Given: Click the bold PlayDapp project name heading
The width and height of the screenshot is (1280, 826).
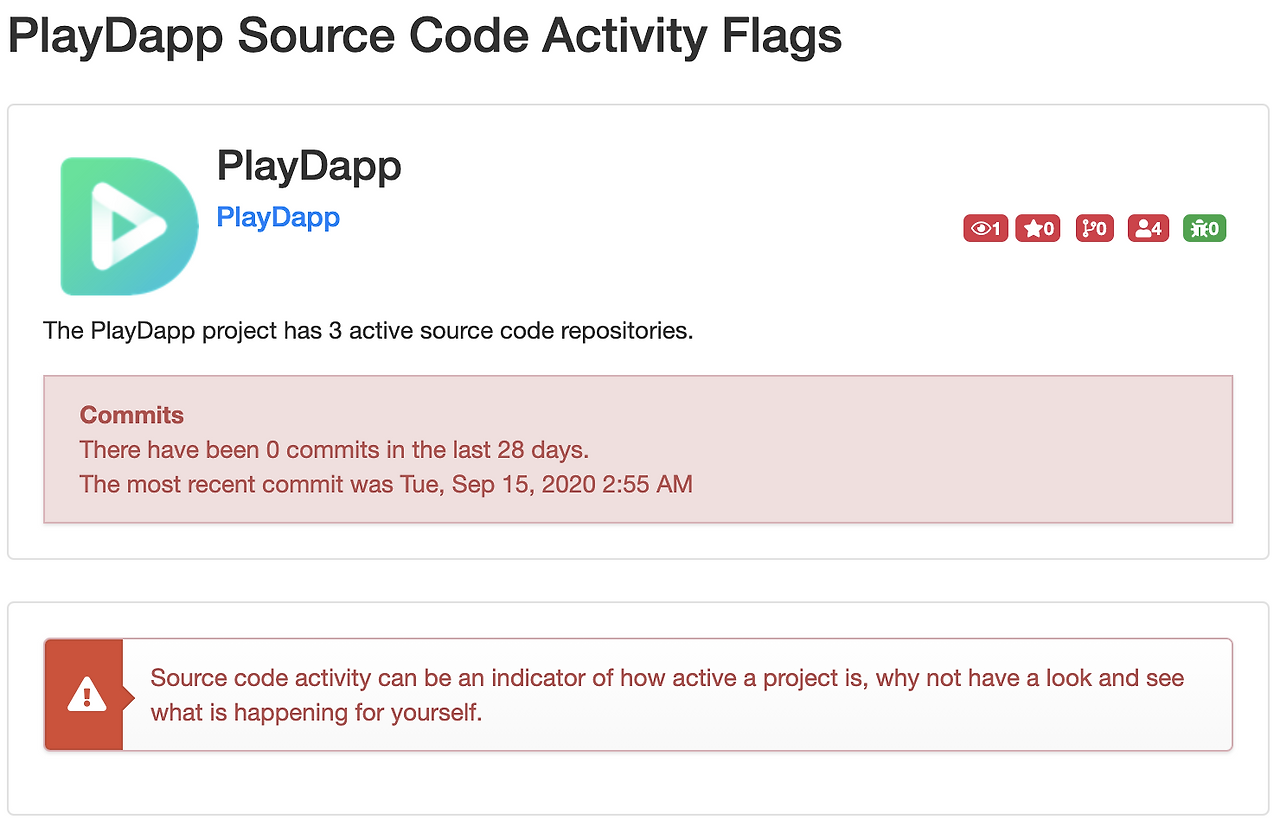Looking at the screenshot, I should (309, 166).
